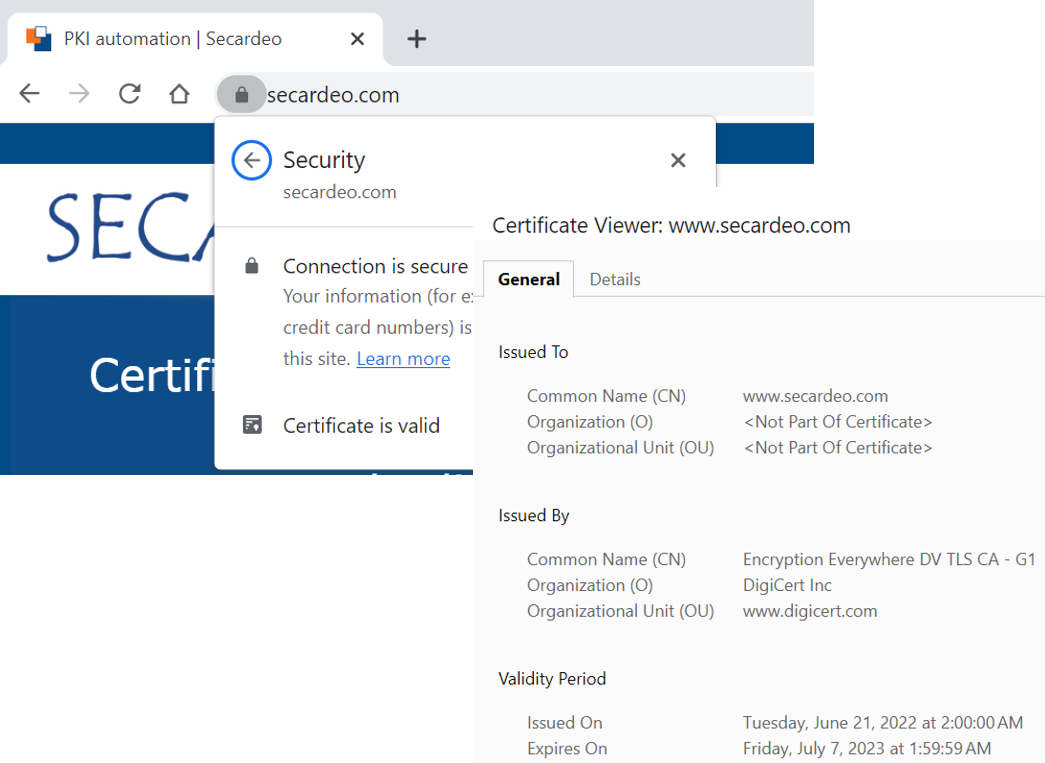Close the PKI automation browser tab

357,39
